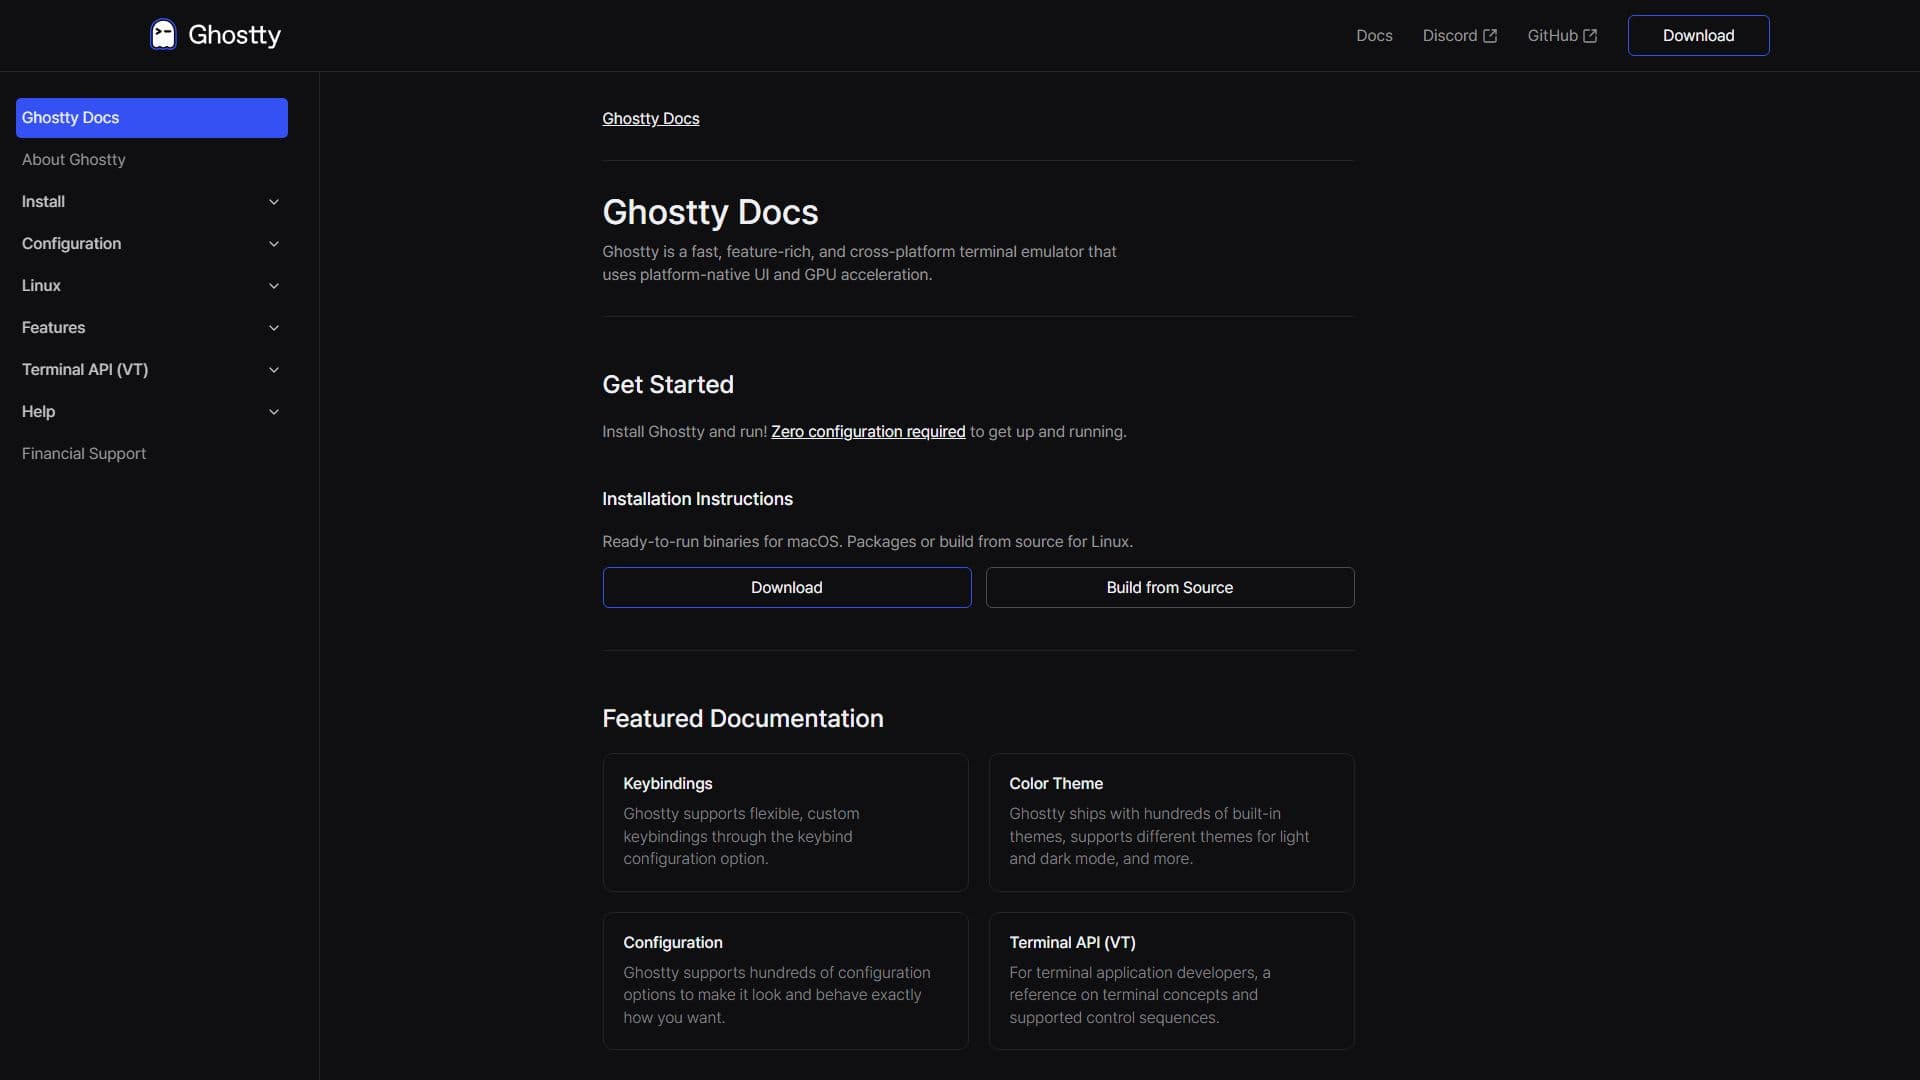Open About Ghostty in the sidebar
1920x1080 pixels.
(x=74, y=160)
